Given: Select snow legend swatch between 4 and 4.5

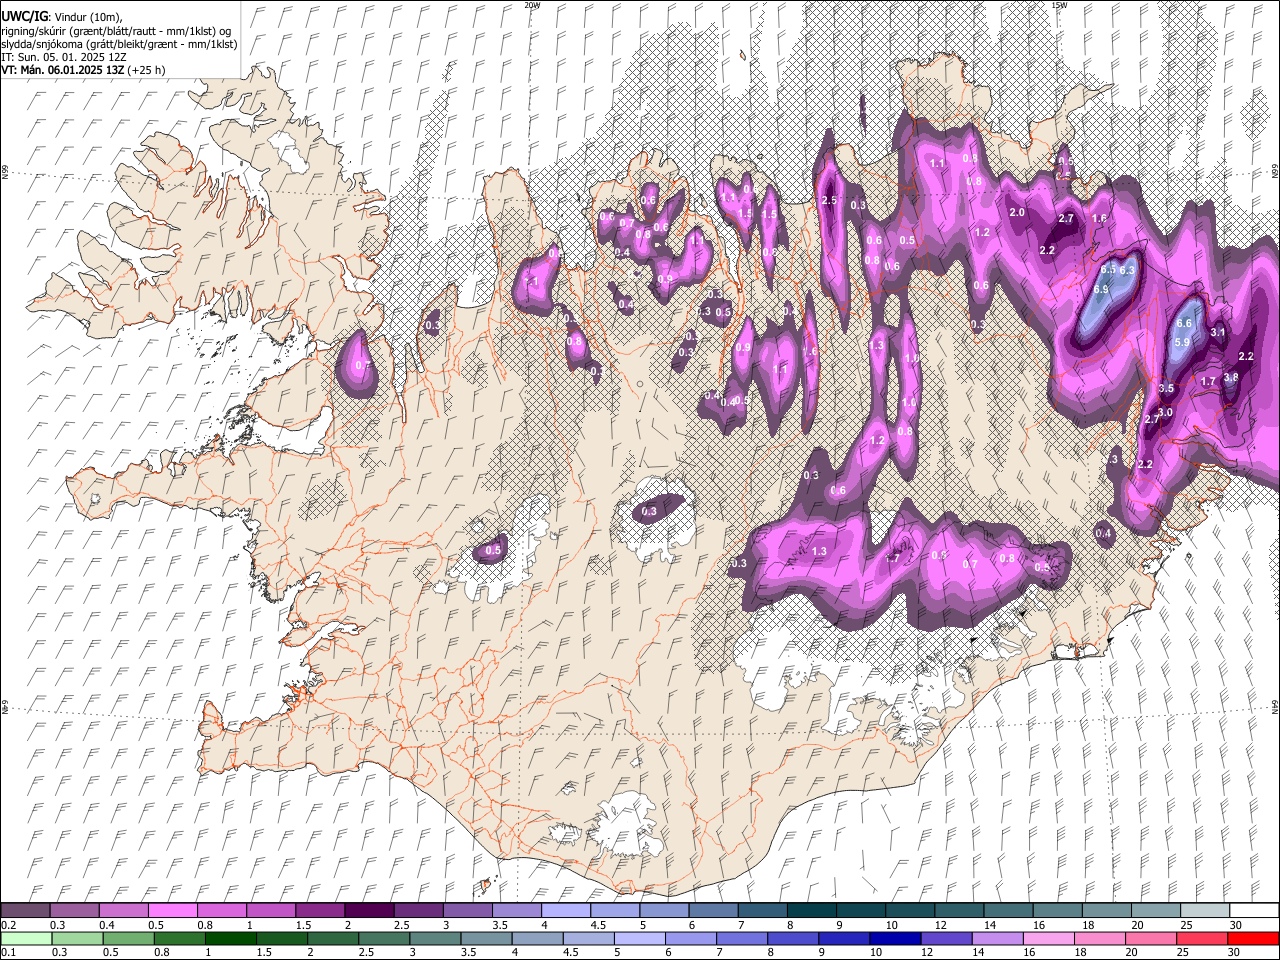Looking at the screenshot, I should pos(566,911).
